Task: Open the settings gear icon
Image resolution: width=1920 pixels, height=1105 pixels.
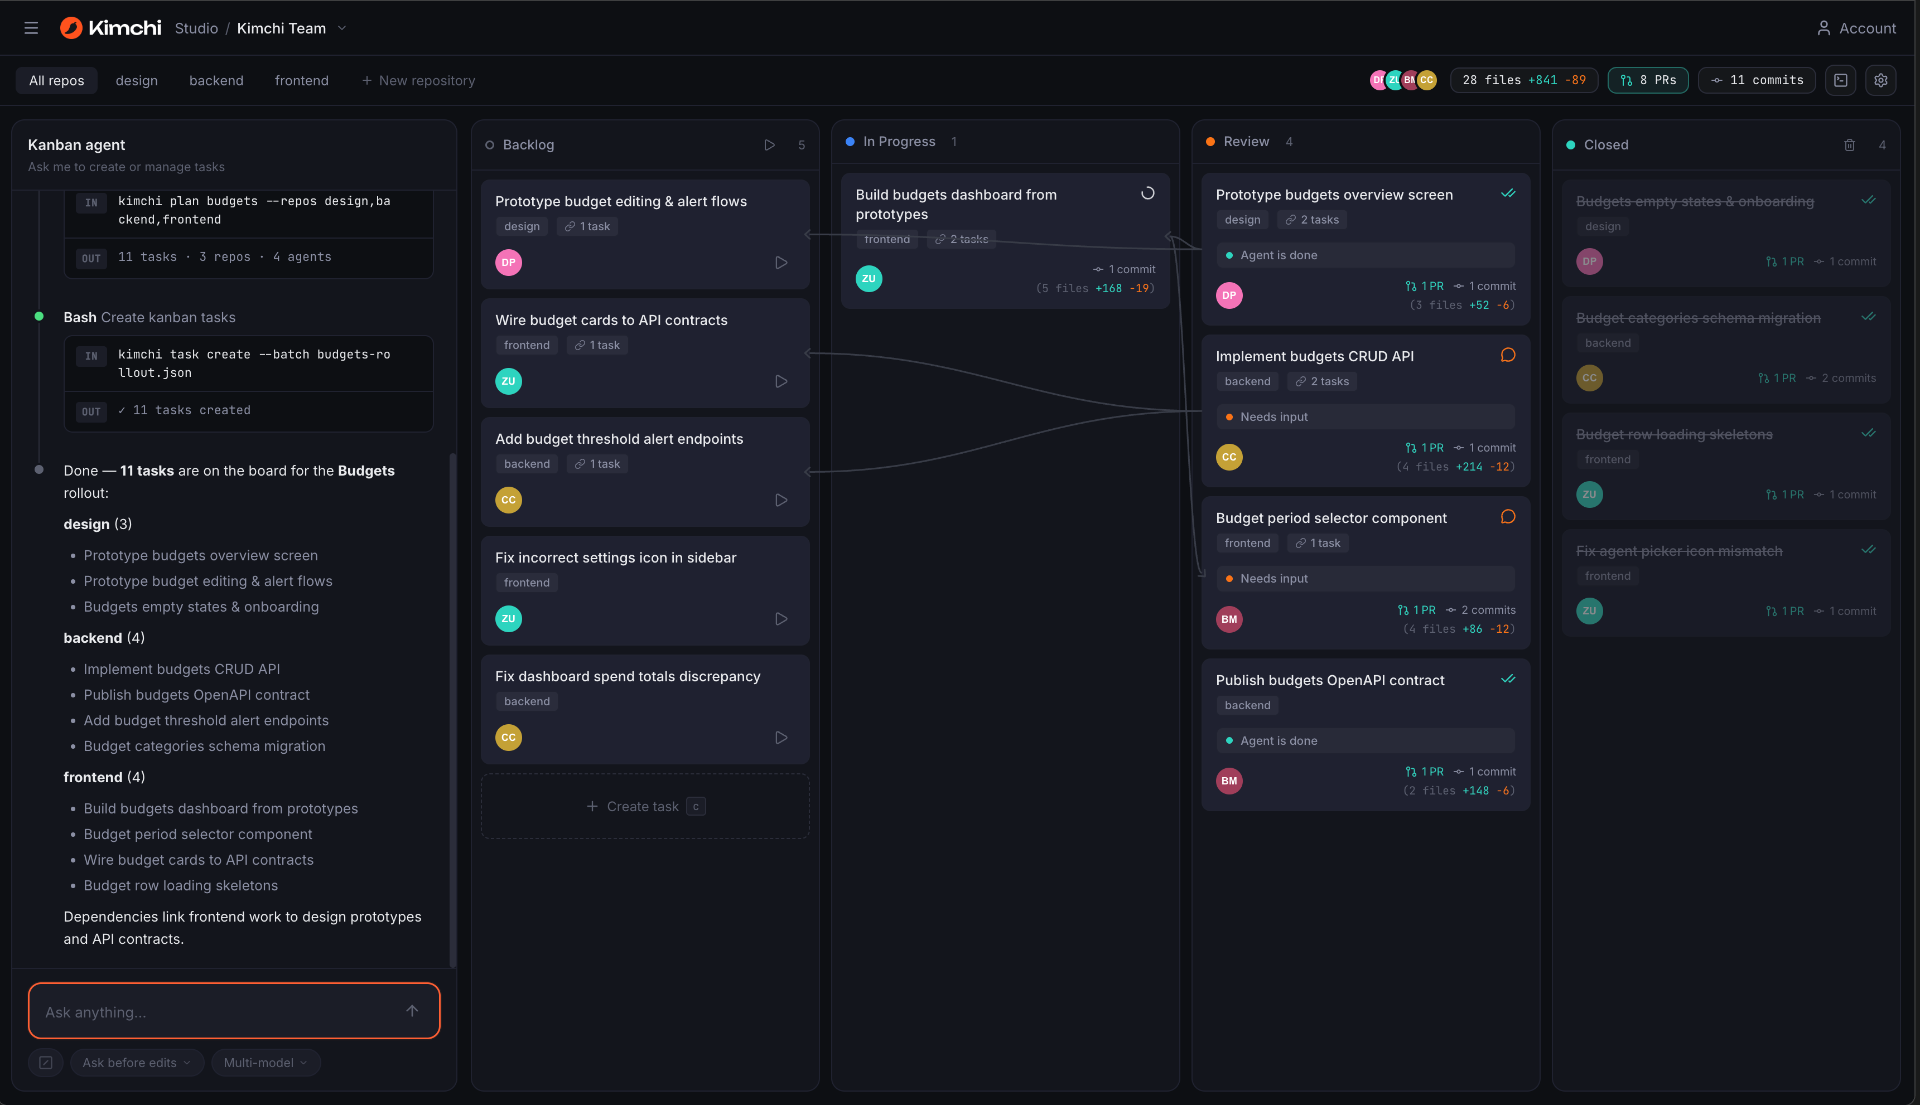Action: [x=1881, y=80]
